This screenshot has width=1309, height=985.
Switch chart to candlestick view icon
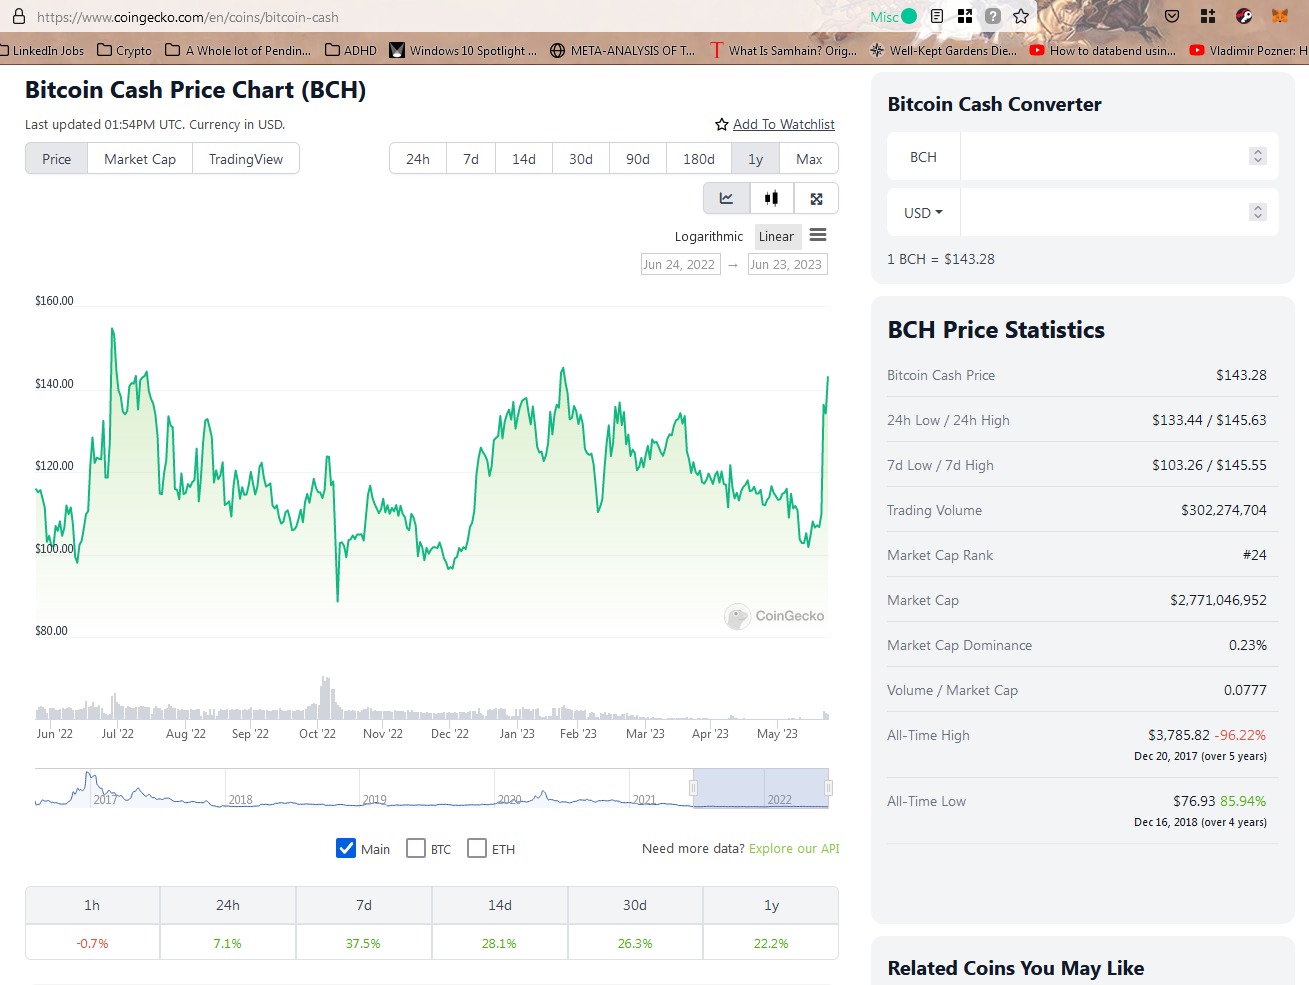771,198
